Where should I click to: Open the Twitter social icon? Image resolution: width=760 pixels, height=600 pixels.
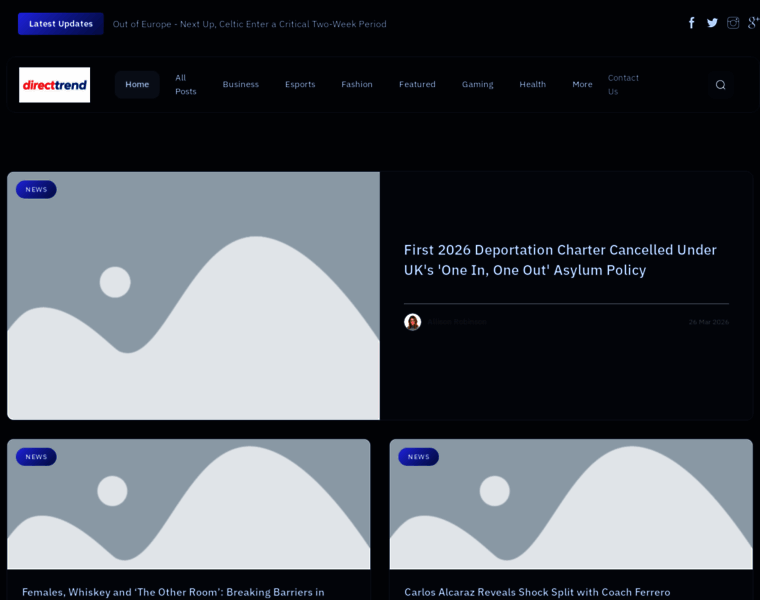pyautogui.click(x=712, y=23)
